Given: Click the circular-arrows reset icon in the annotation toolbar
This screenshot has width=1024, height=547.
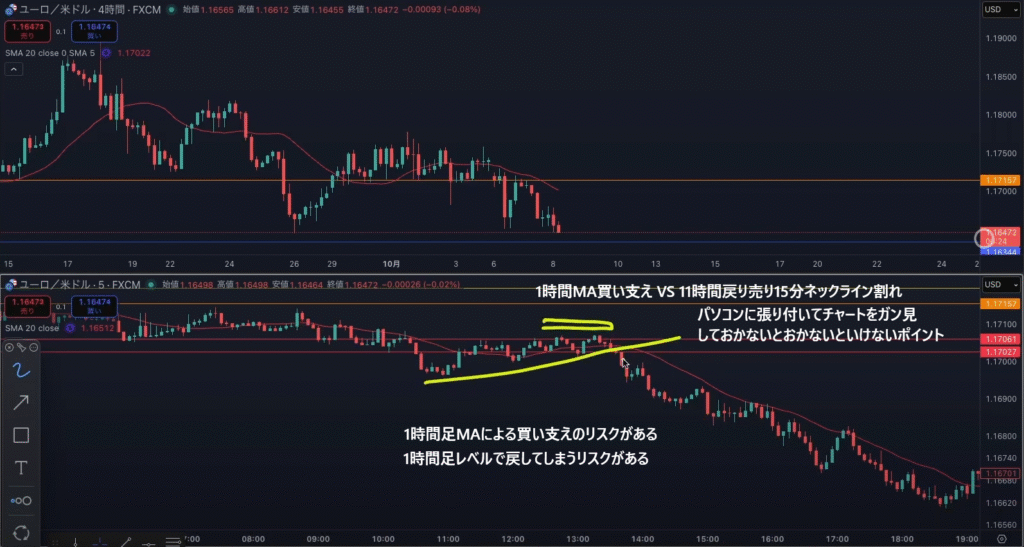Looking at the screenshot, I should [21, 533].
